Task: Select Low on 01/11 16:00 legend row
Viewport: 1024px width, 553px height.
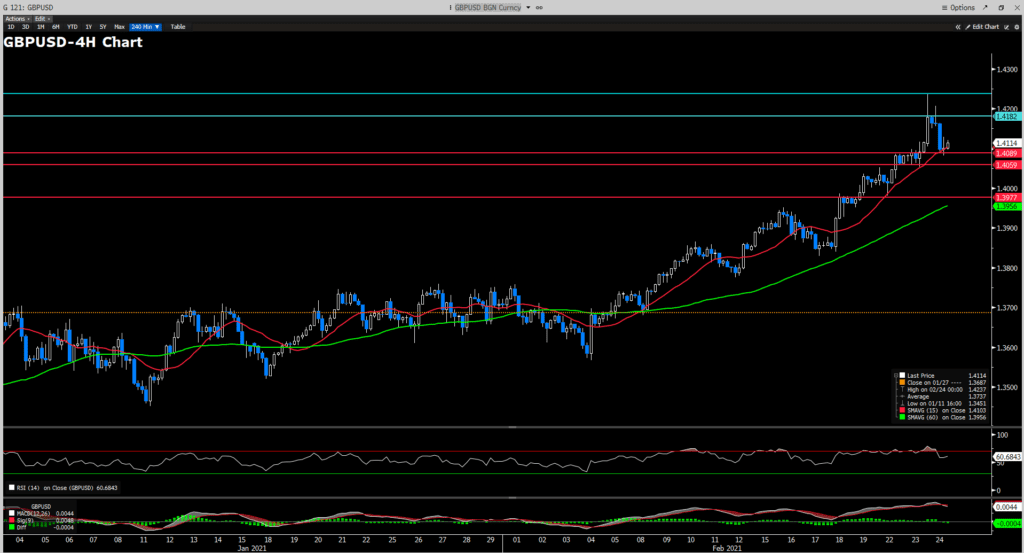Action: point(942,403)
